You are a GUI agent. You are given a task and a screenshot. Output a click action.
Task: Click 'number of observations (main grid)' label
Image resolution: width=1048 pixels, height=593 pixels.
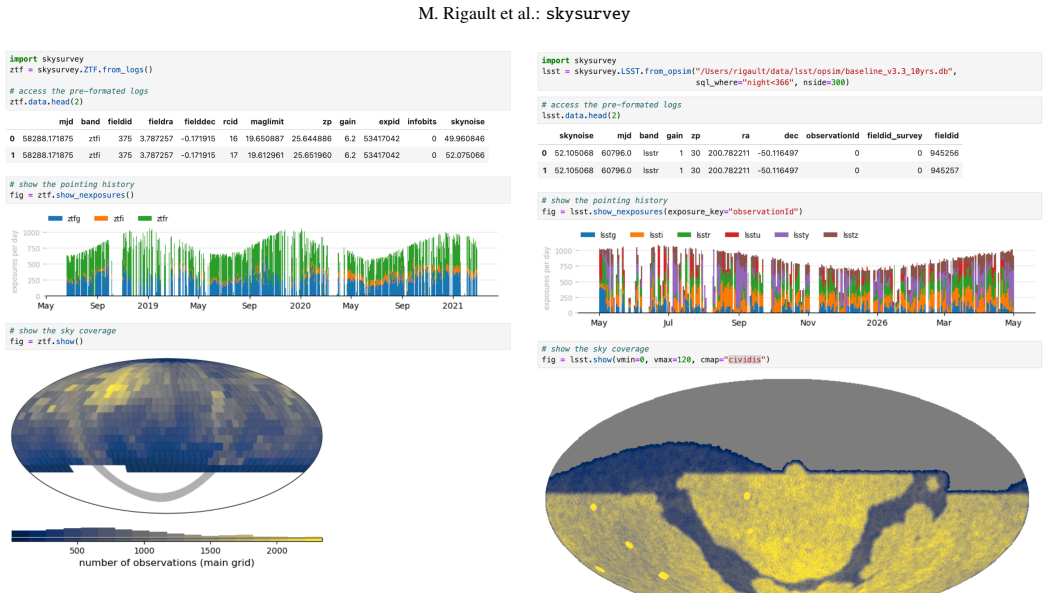click(166, 563)
